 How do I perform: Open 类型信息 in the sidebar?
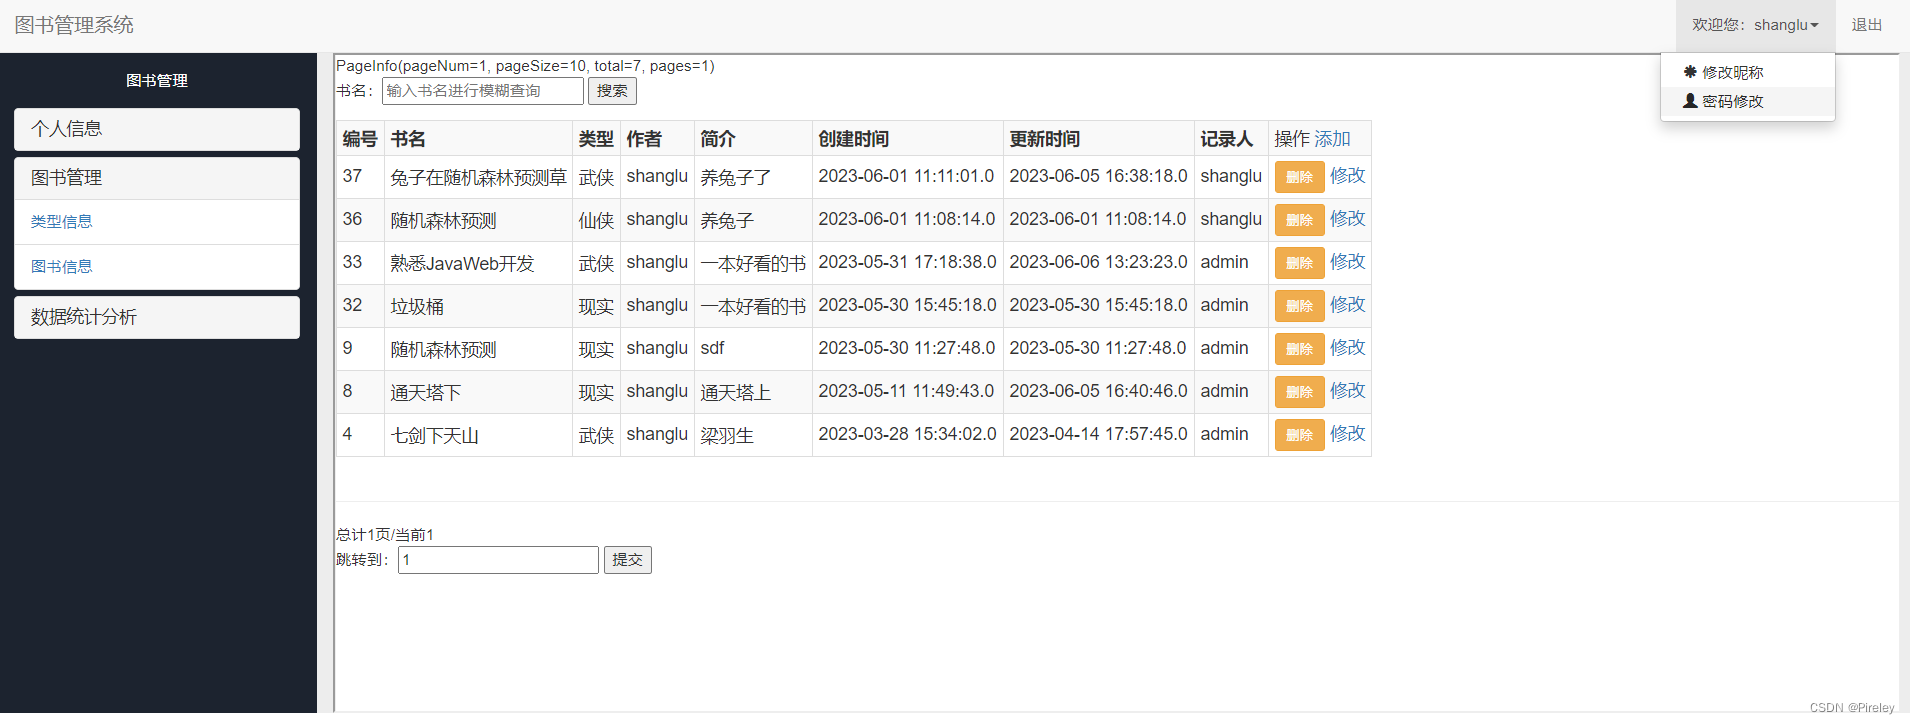tap(61, 222)
